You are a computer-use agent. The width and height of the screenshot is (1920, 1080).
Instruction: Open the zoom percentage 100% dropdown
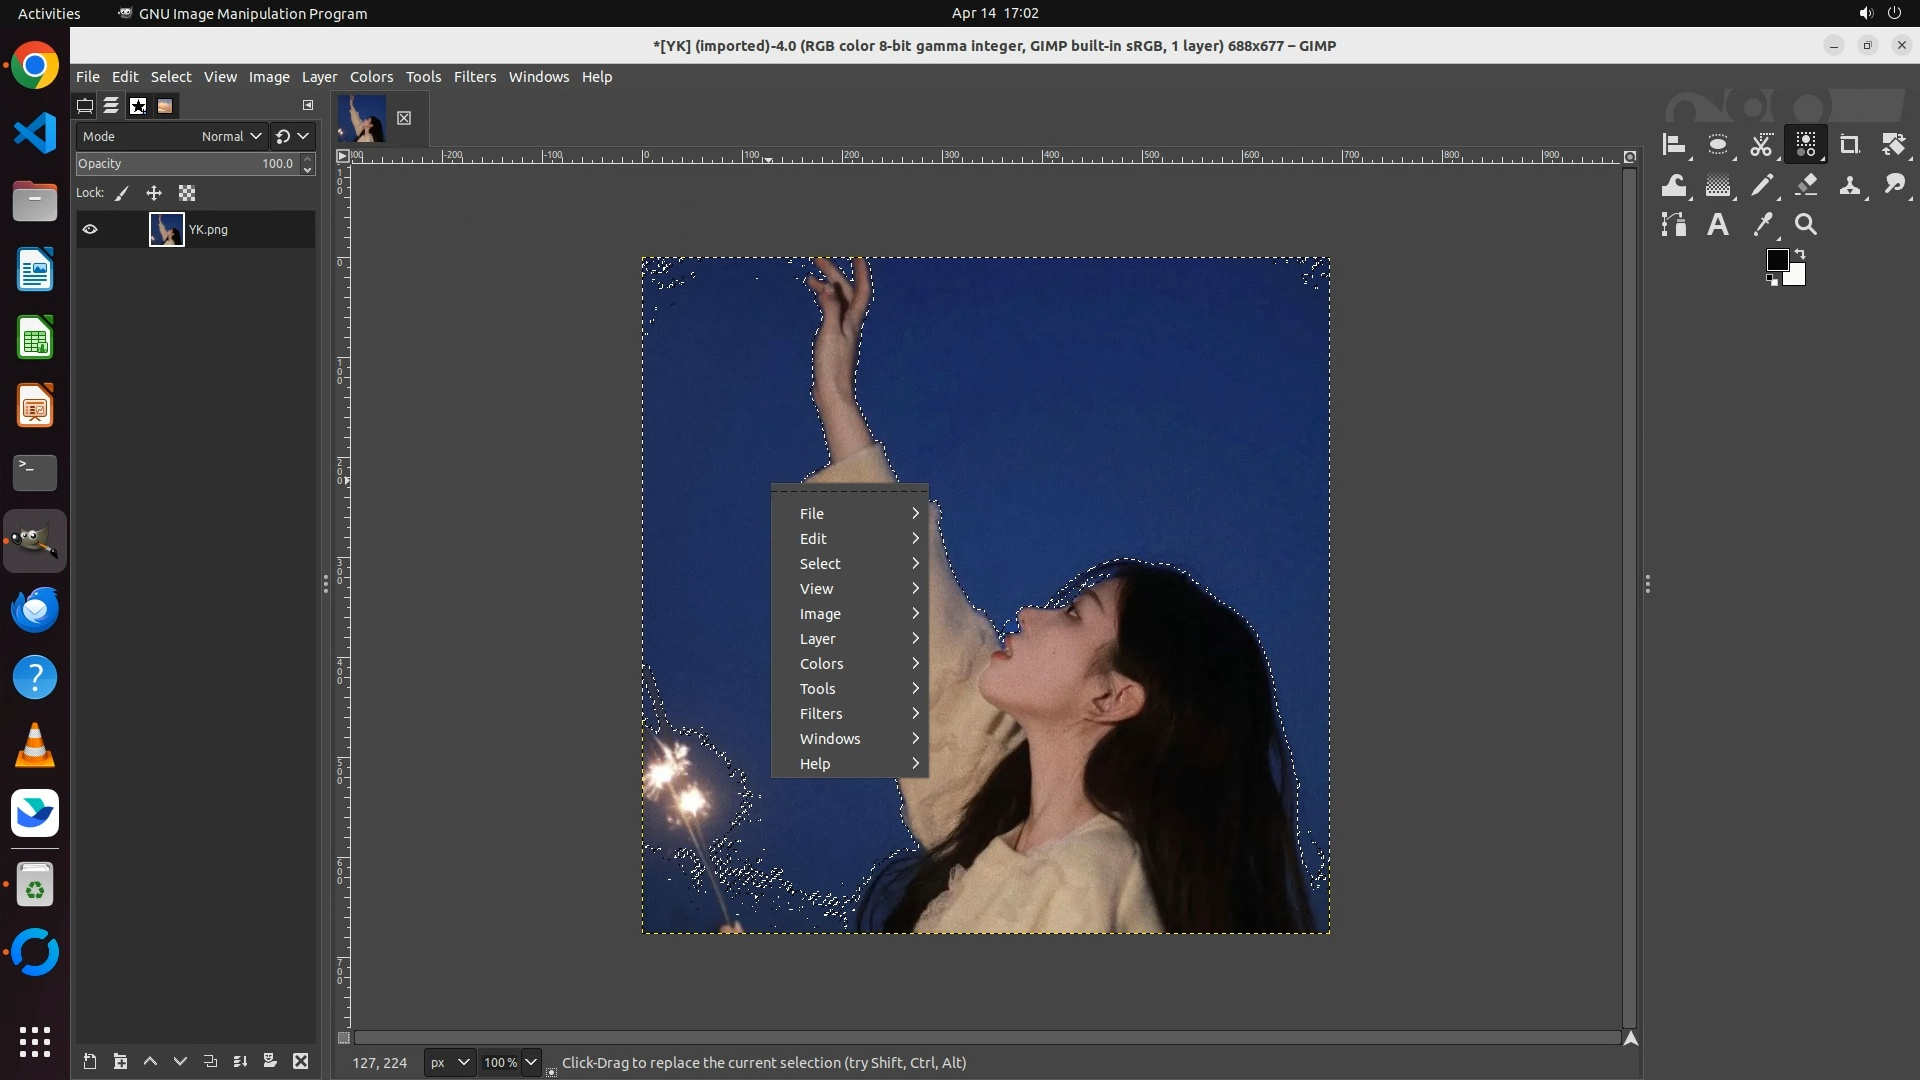(531, 1063)
